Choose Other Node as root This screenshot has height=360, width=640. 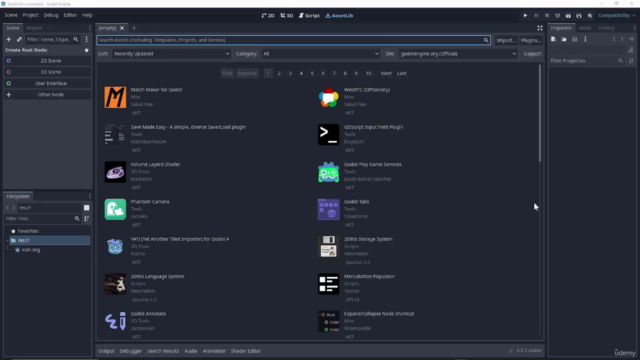[x=47, y=95]
